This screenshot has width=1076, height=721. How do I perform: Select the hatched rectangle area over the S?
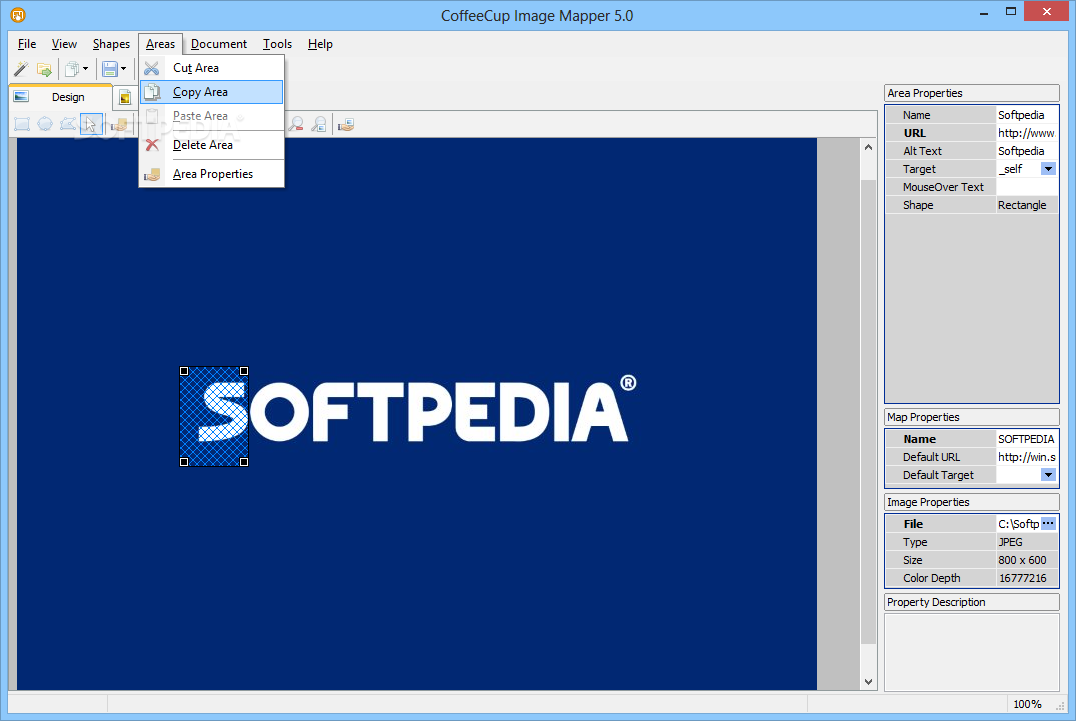213,416
